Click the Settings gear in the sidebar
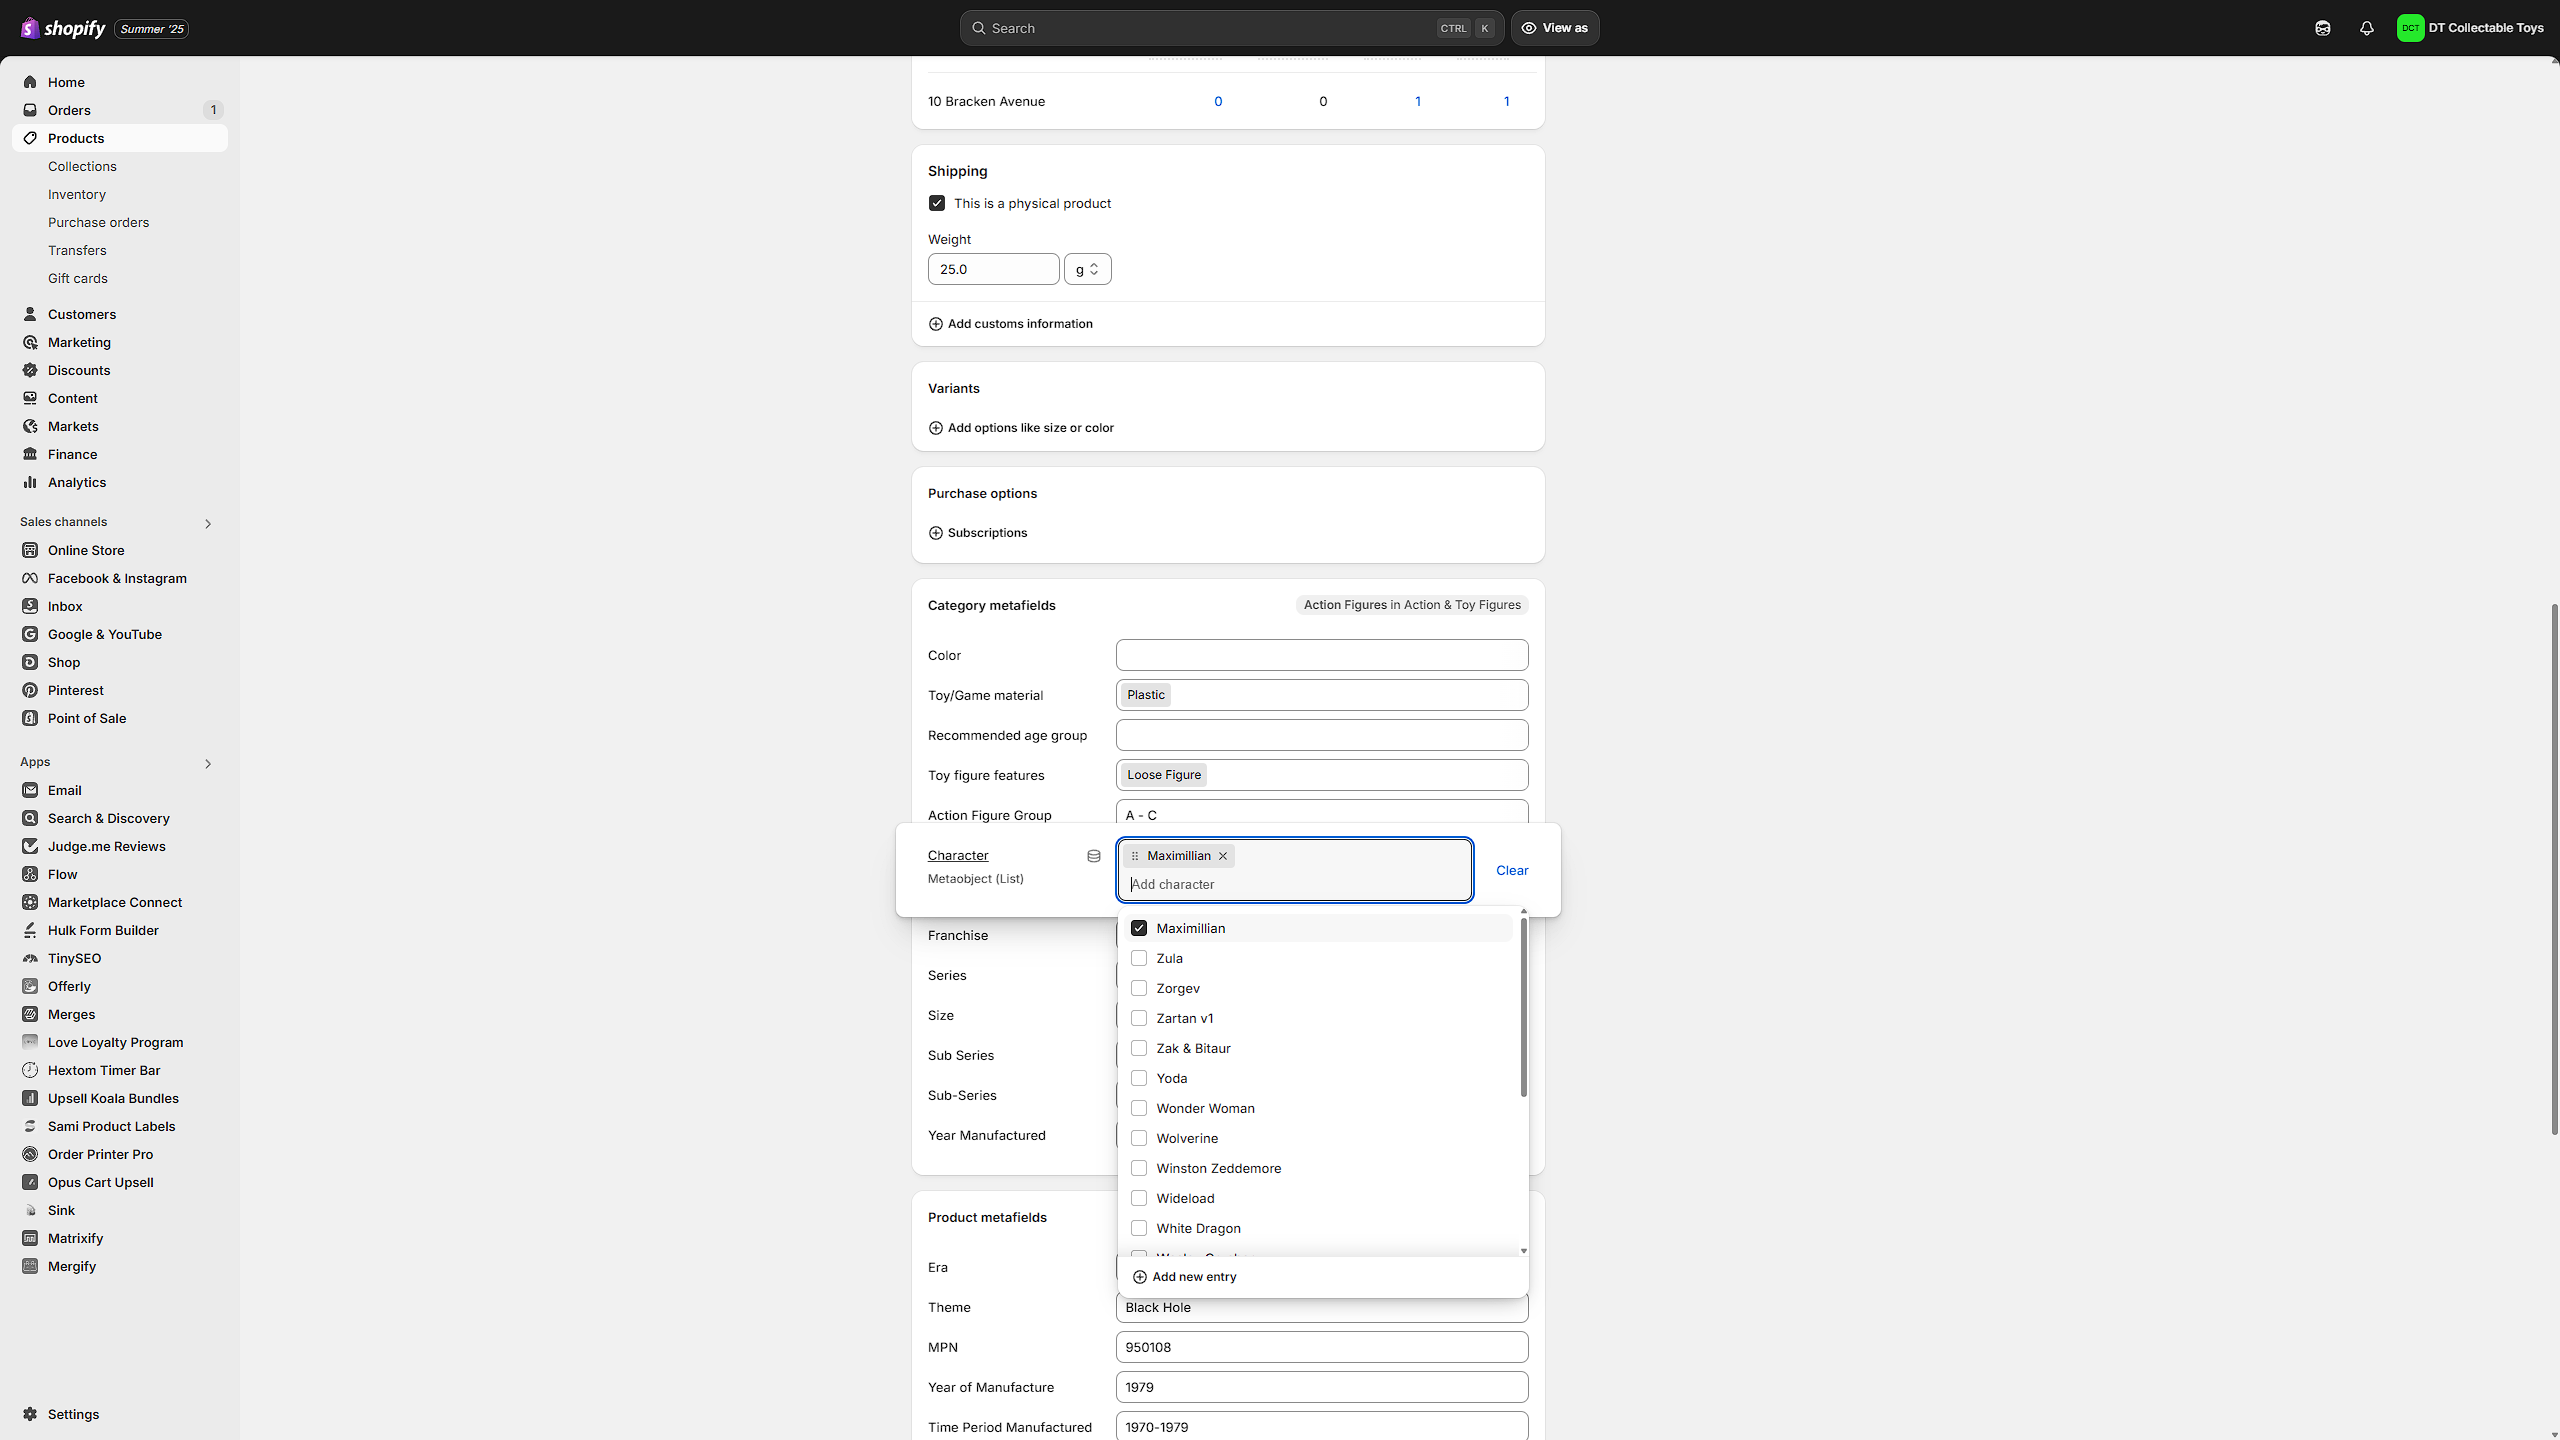The height and width of the screenshot is (1440, 2560). (31, 1414)
